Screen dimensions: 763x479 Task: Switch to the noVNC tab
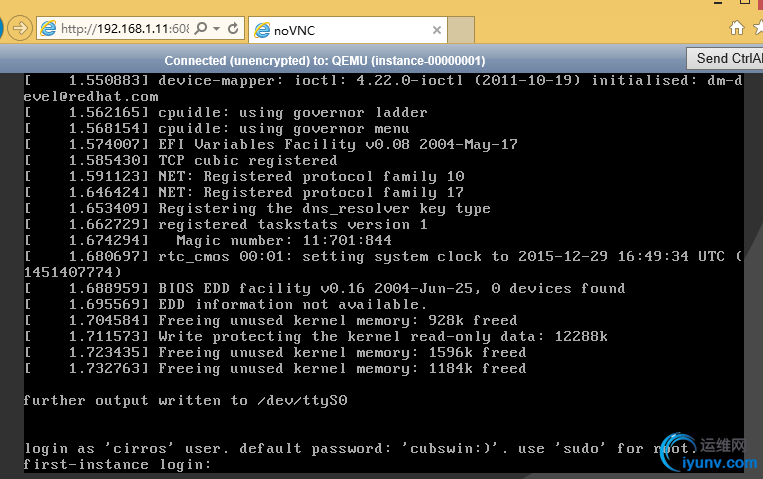[320, 30]
